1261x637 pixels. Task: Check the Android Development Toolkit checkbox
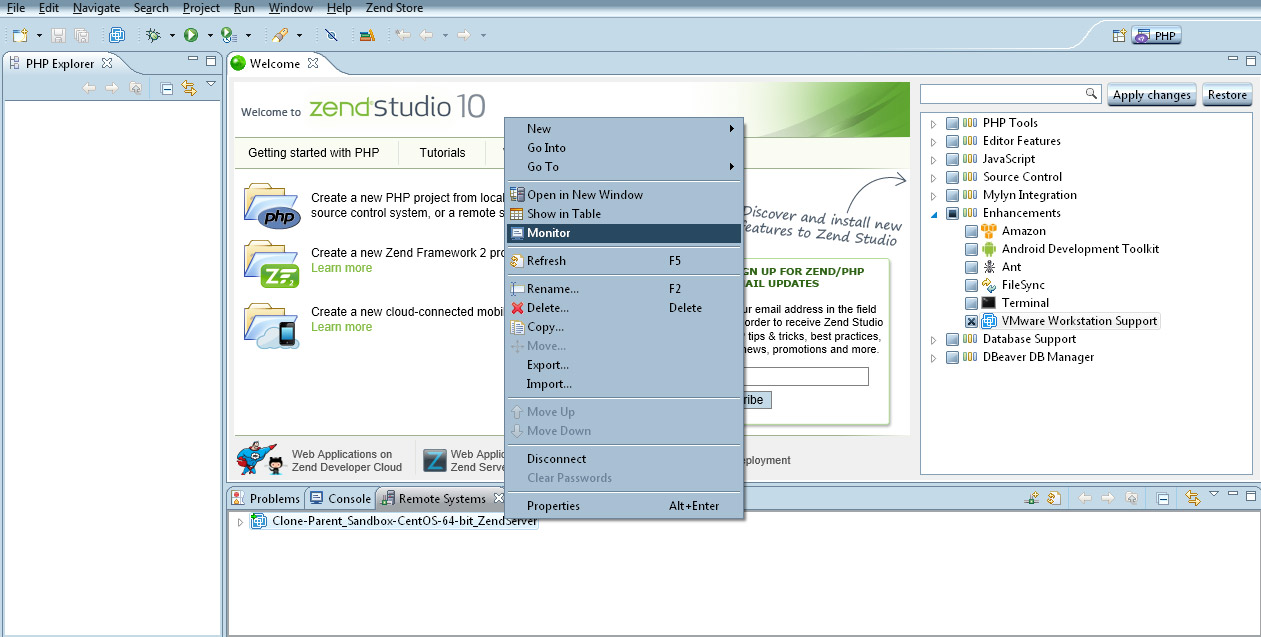click(971, 249)
